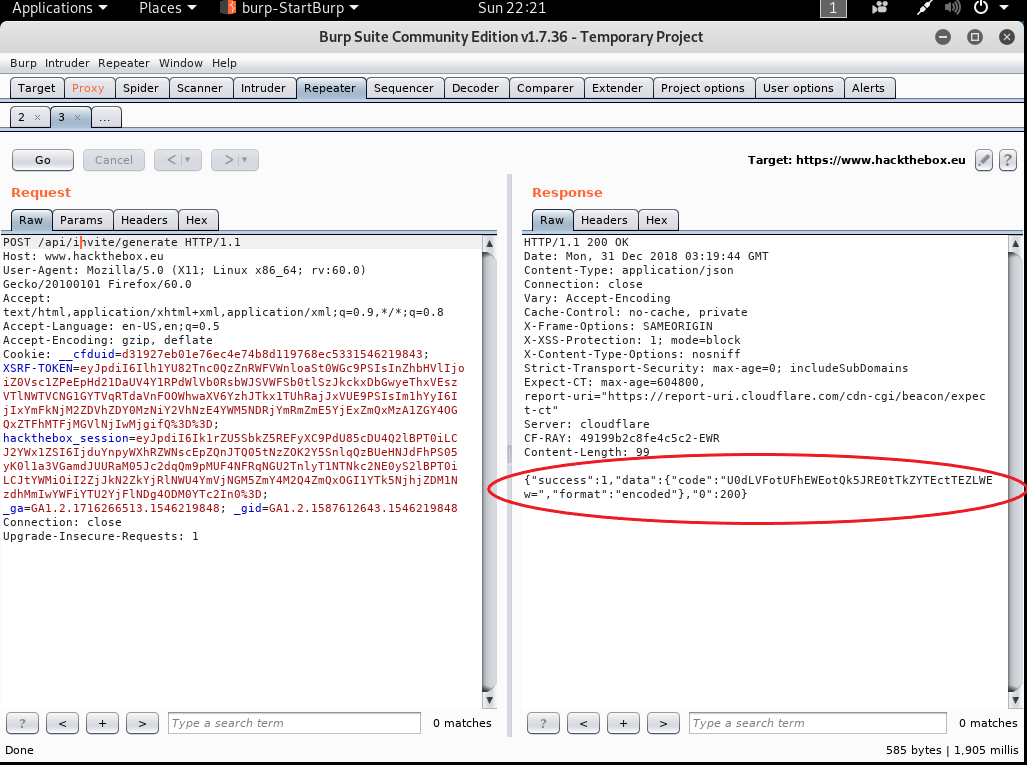Click the response search + options button
This screenshot has width=1027, height=765.
(x=623, y=723)
